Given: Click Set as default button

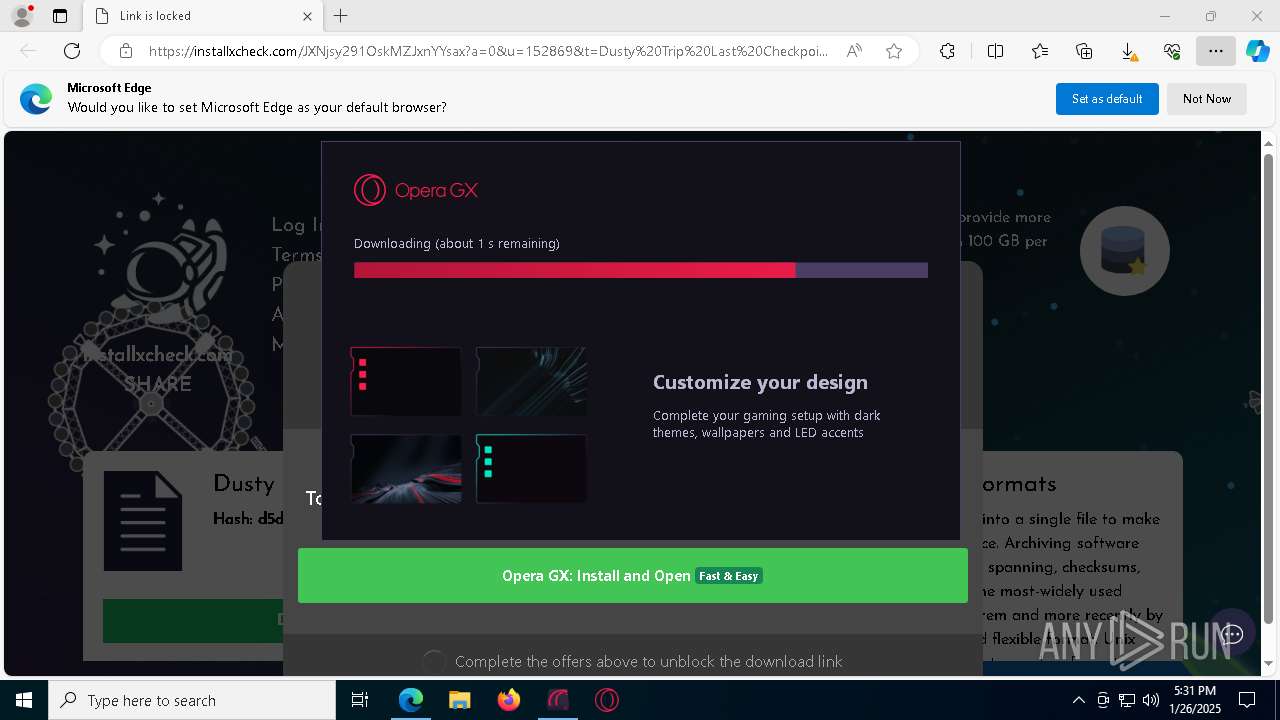Looking at the screenshot, I should point(1107,99).
